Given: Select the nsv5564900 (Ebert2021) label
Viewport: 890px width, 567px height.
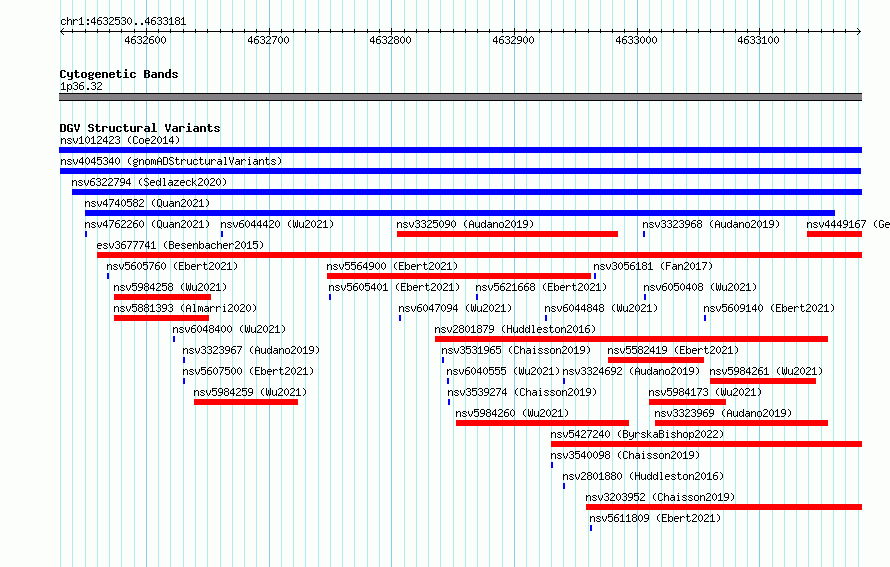Looking at the screenshot, I should tap(392, 266).
